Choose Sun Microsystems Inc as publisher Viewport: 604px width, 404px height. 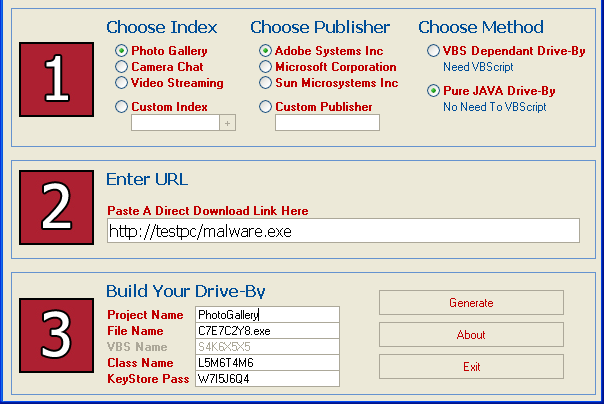pyautogui.click(x=266, y=83)
